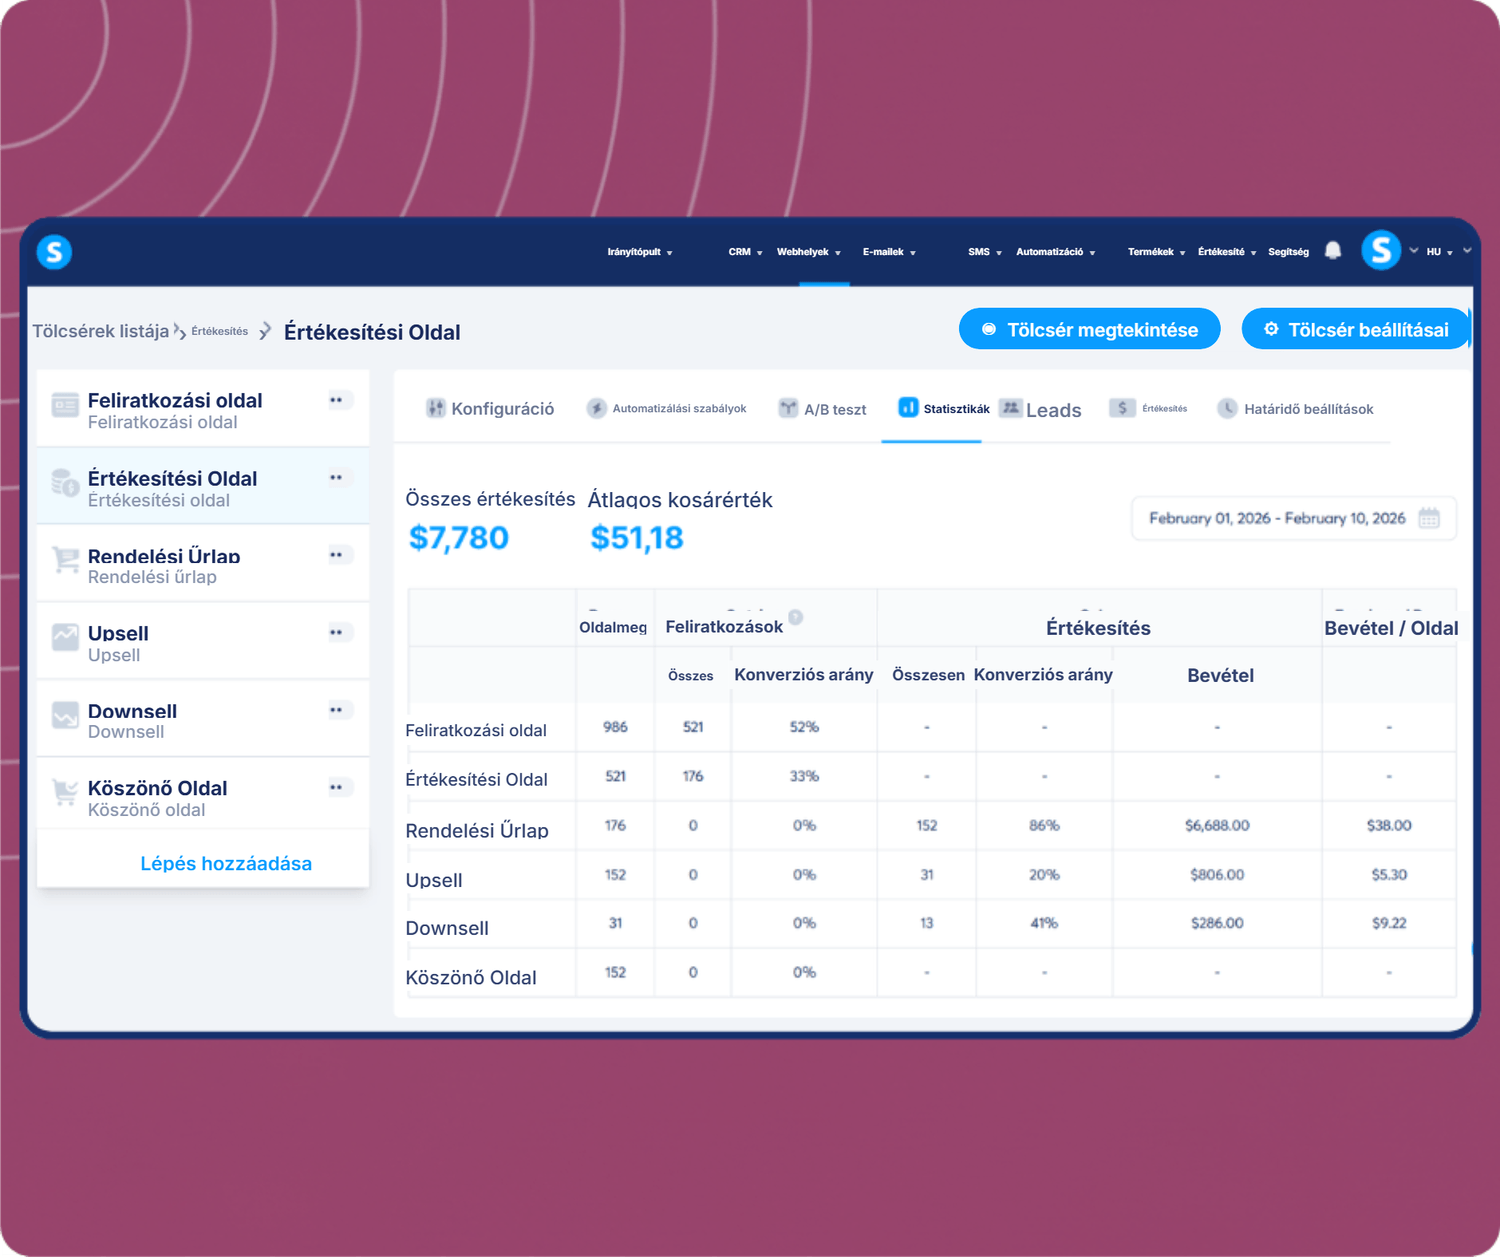
Task: Open the Irányítópult dropdown menu
Action: coord(640,252)
